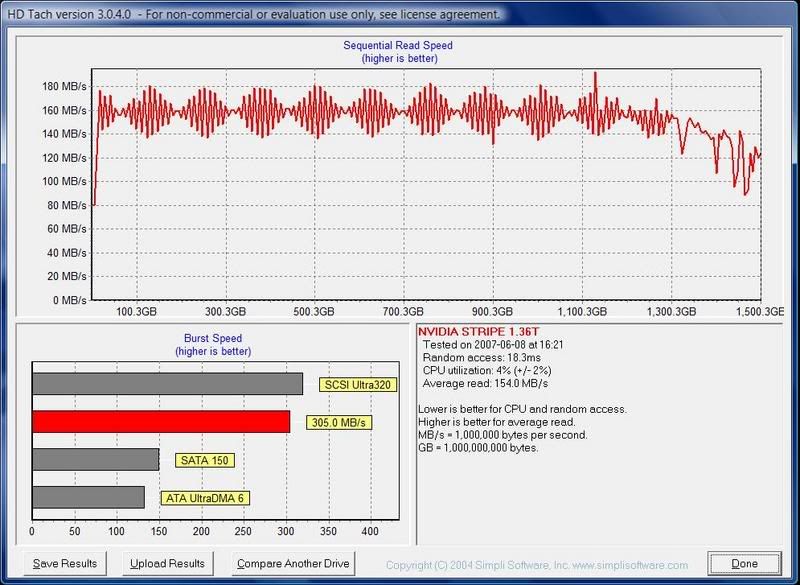Select the 180 MB/s axis label
Image resolution: width=800 pixels, height=585 pixels.
(x=64, y=86)
